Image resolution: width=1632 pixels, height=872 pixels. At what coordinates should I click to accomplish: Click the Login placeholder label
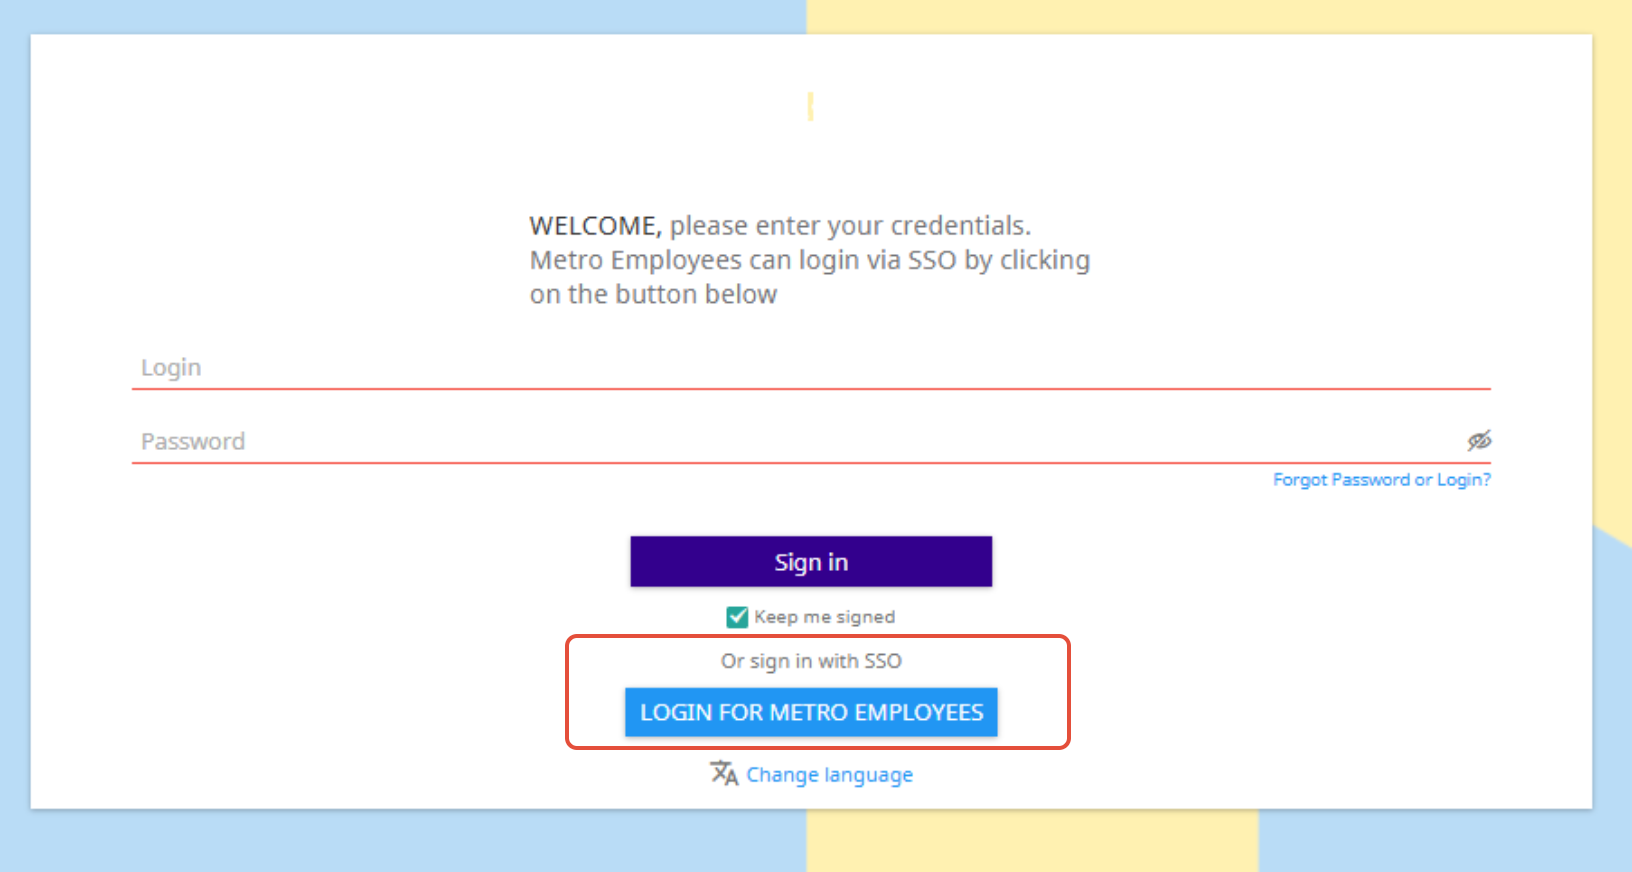[x=171, y=368]
